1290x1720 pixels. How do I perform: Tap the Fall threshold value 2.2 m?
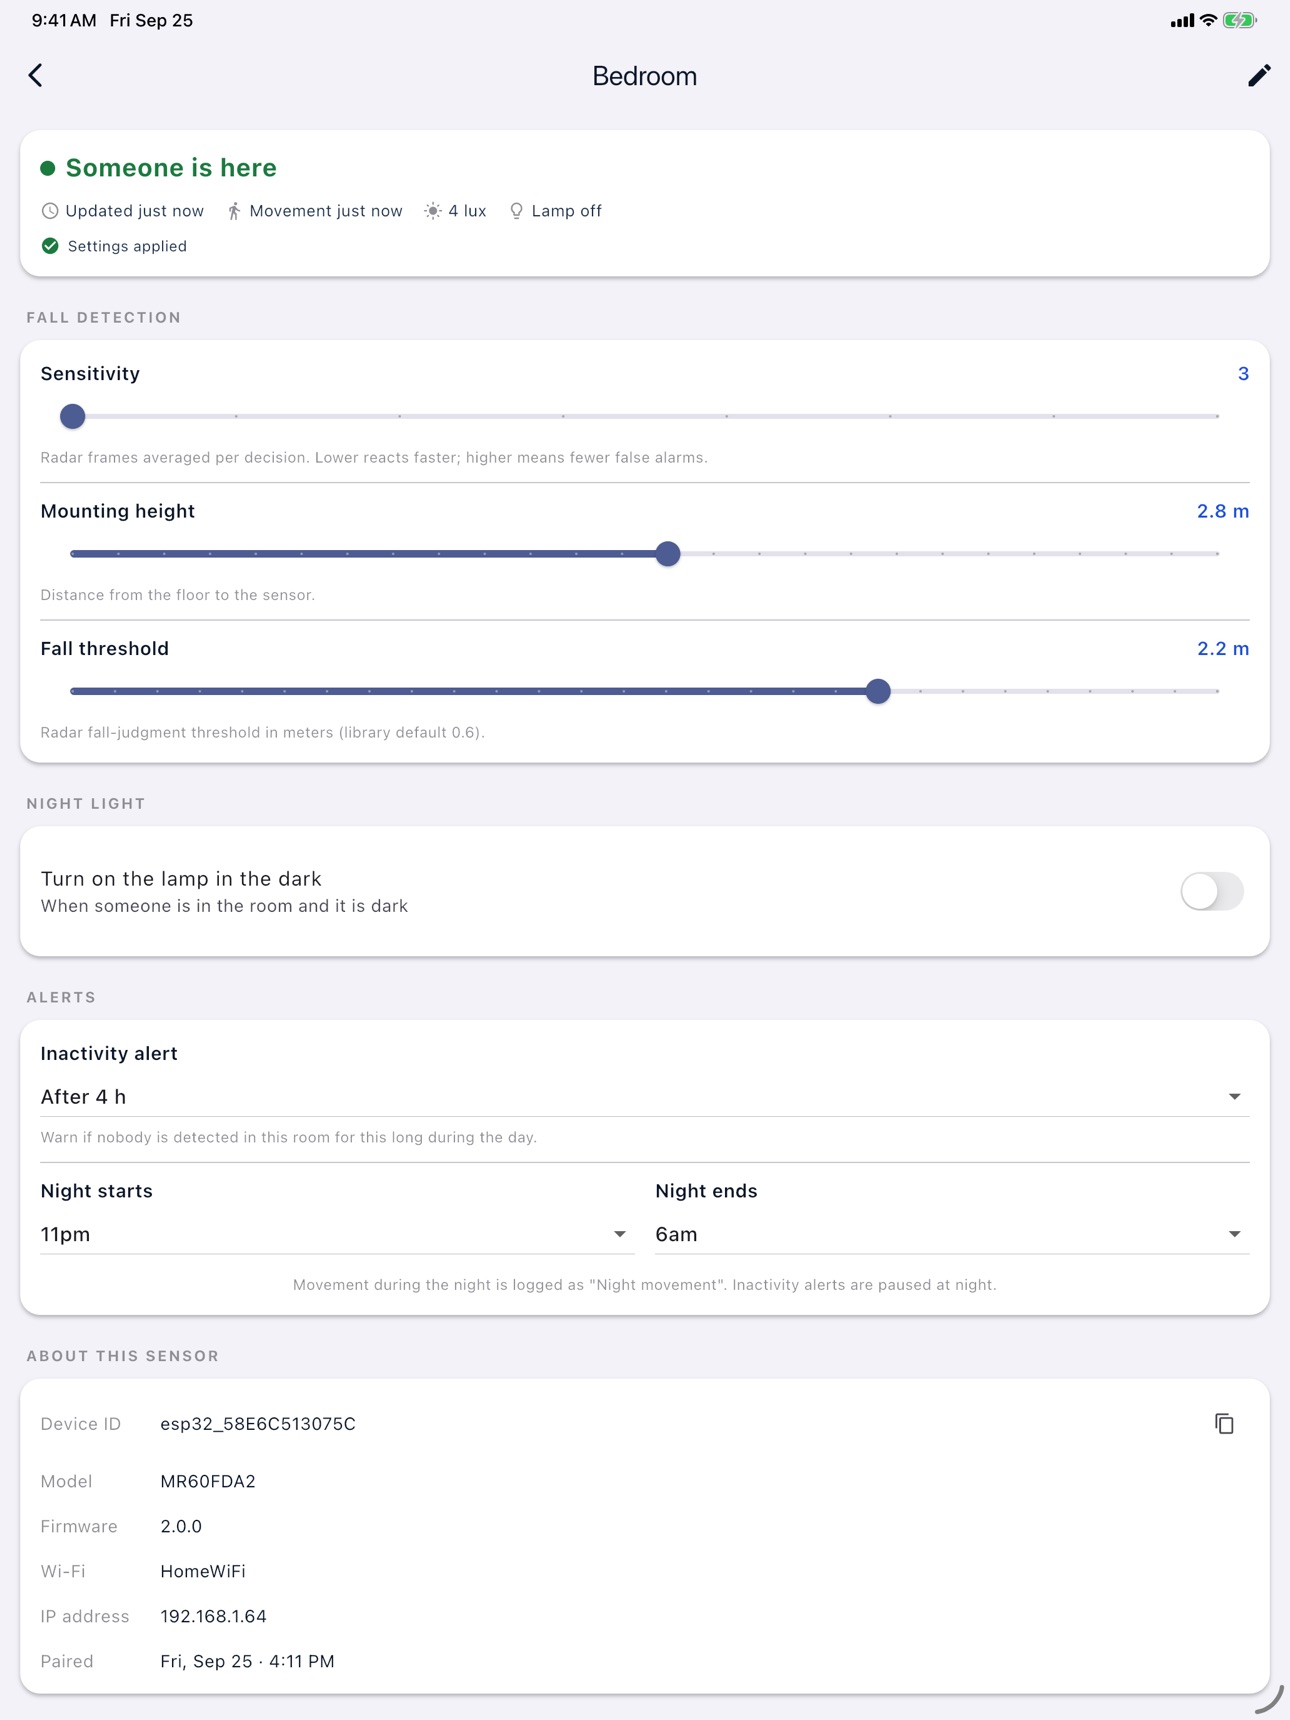(x=1223, y=649)
